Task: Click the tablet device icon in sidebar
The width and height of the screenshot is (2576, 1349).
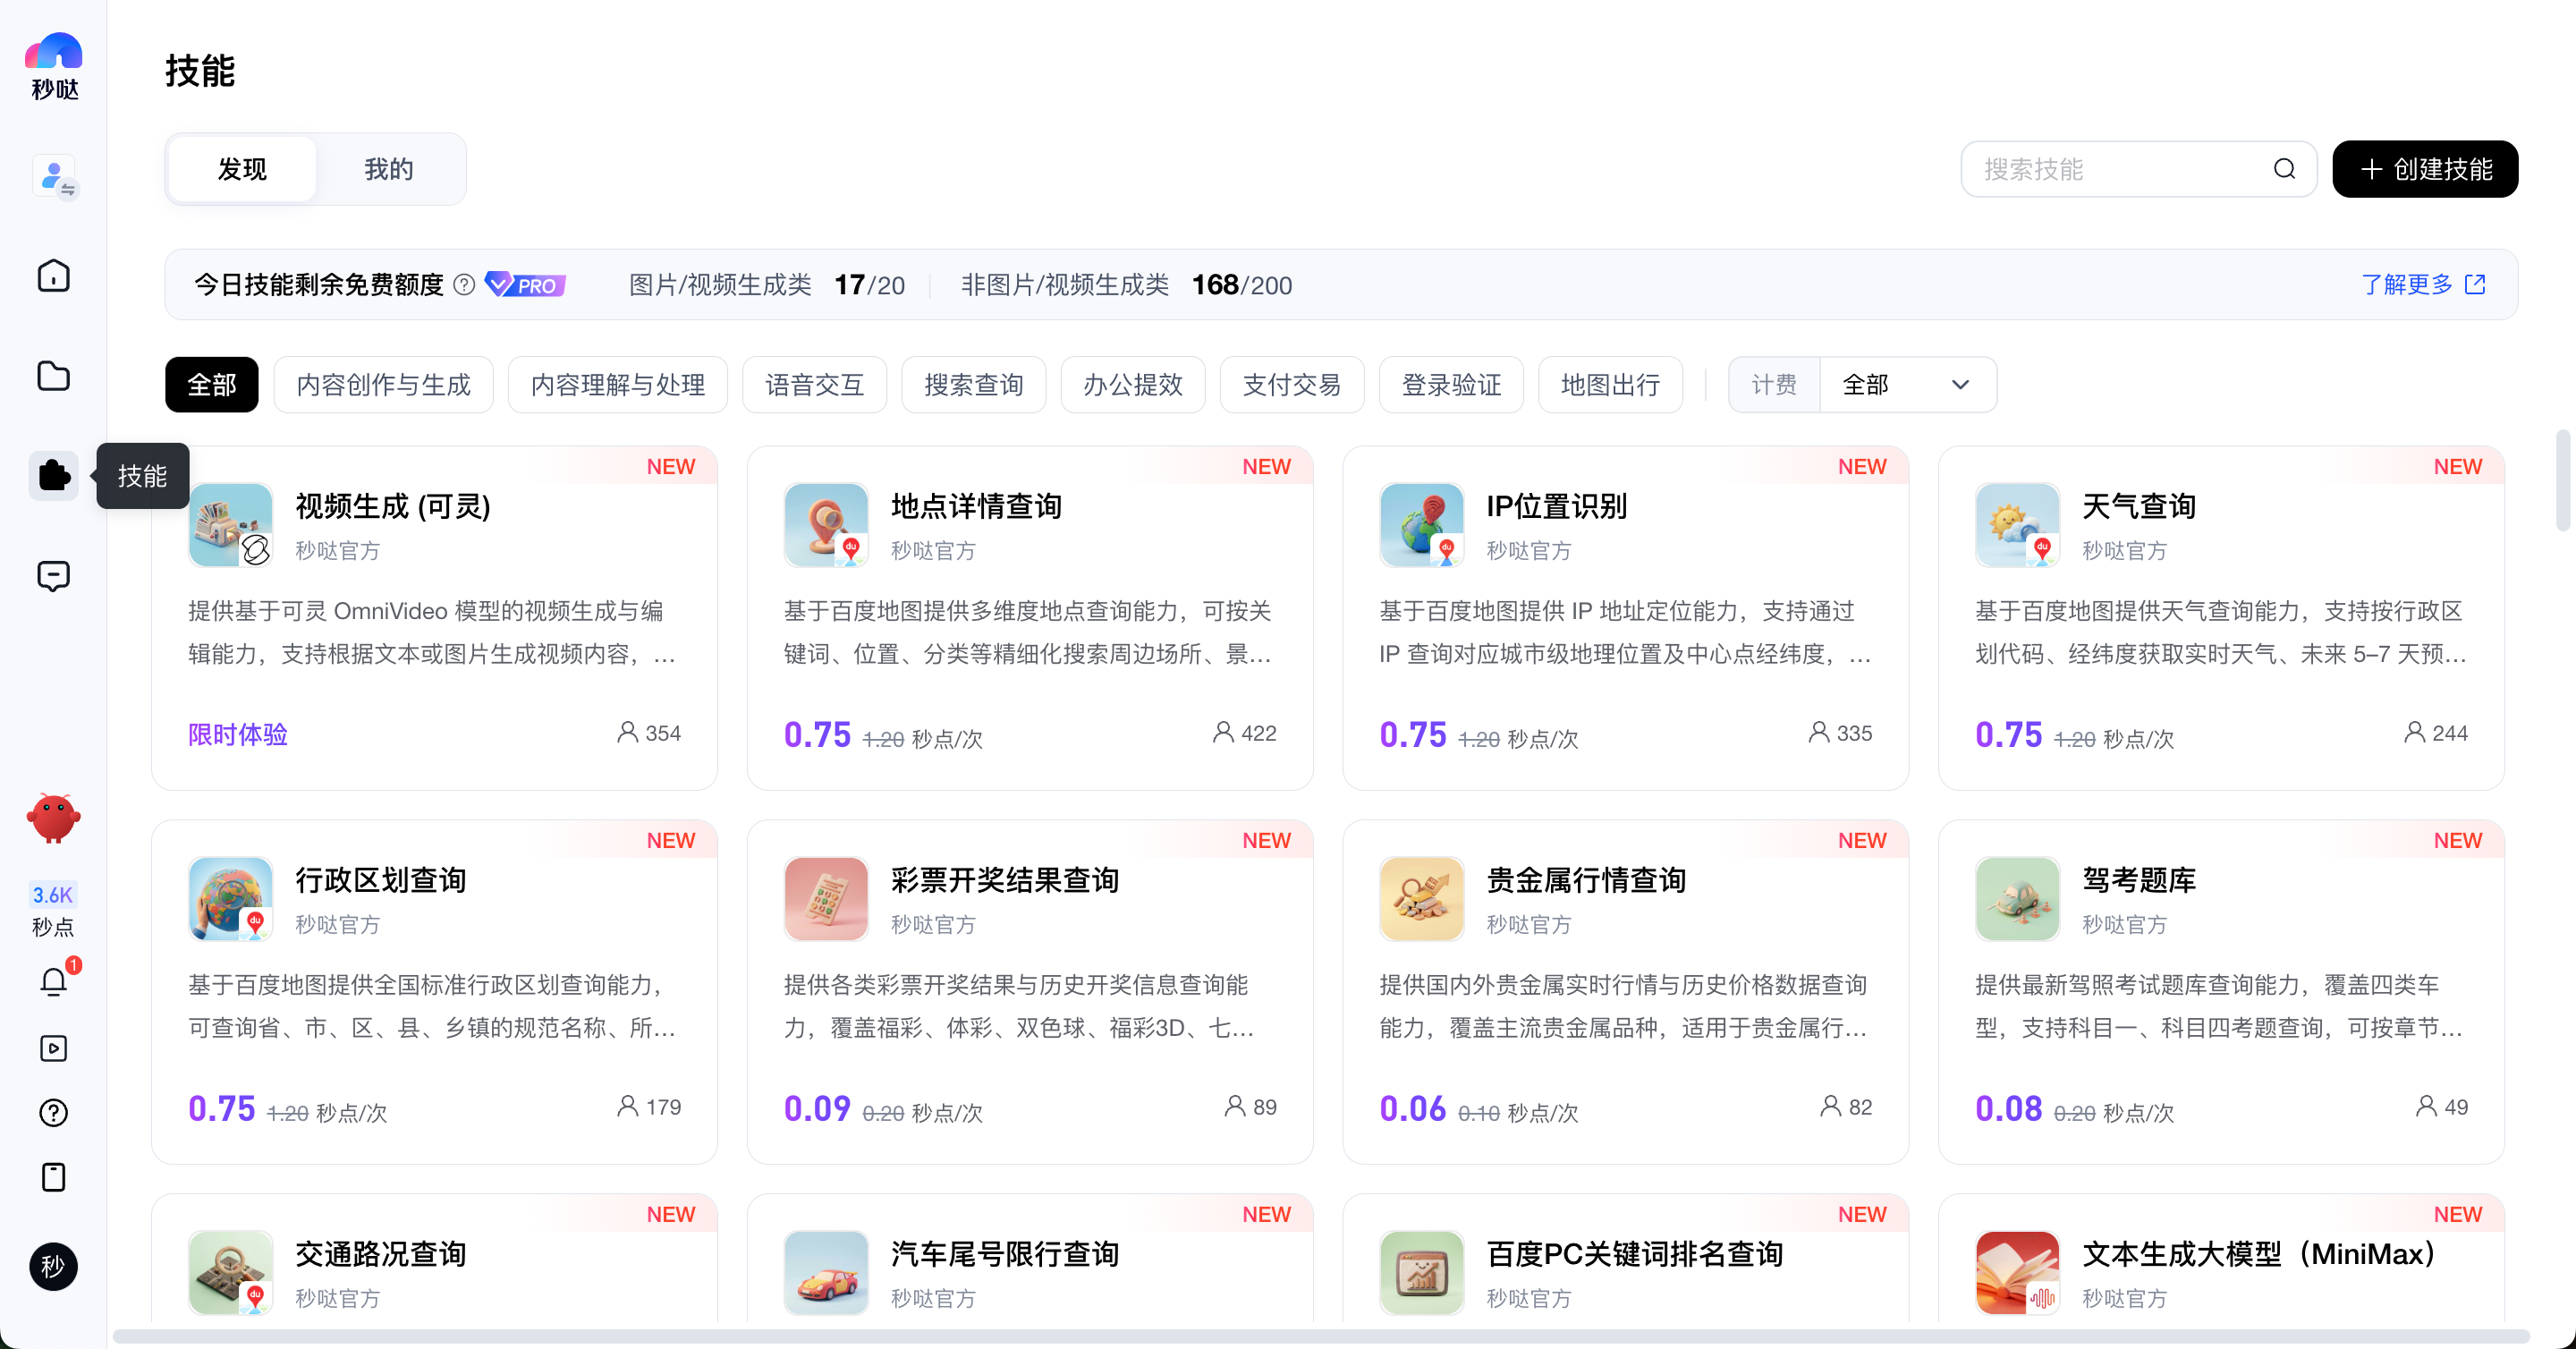Action: (x=54, y=1177)
